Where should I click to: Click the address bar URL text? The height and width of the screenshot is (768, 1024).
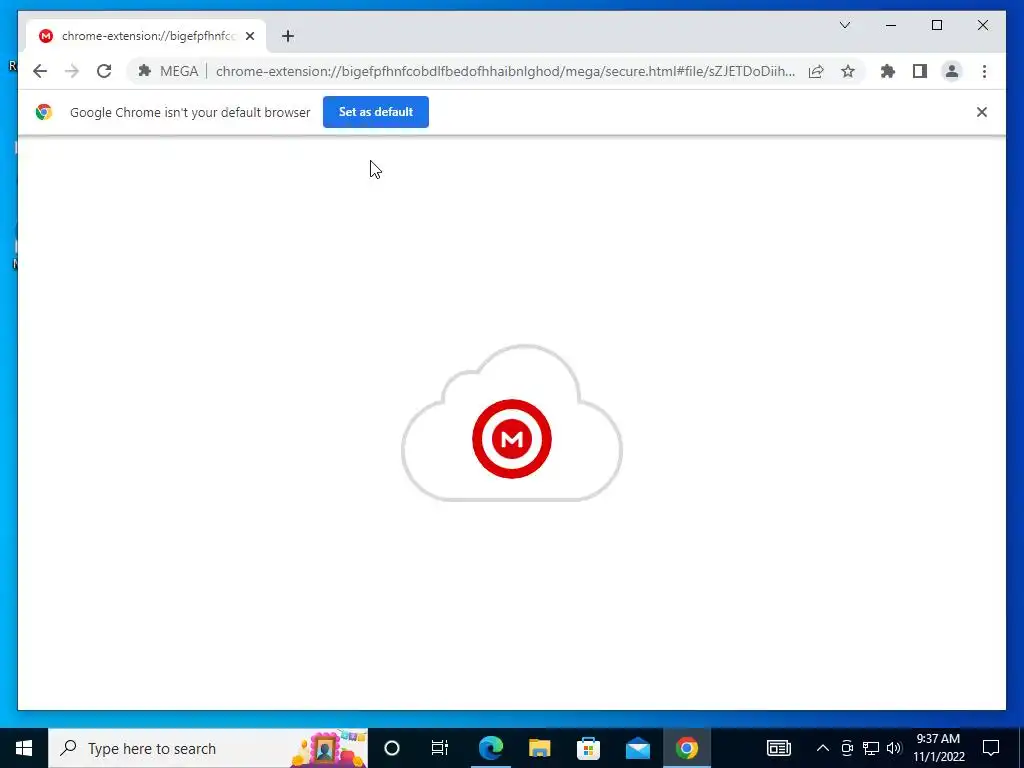[505, 71]
